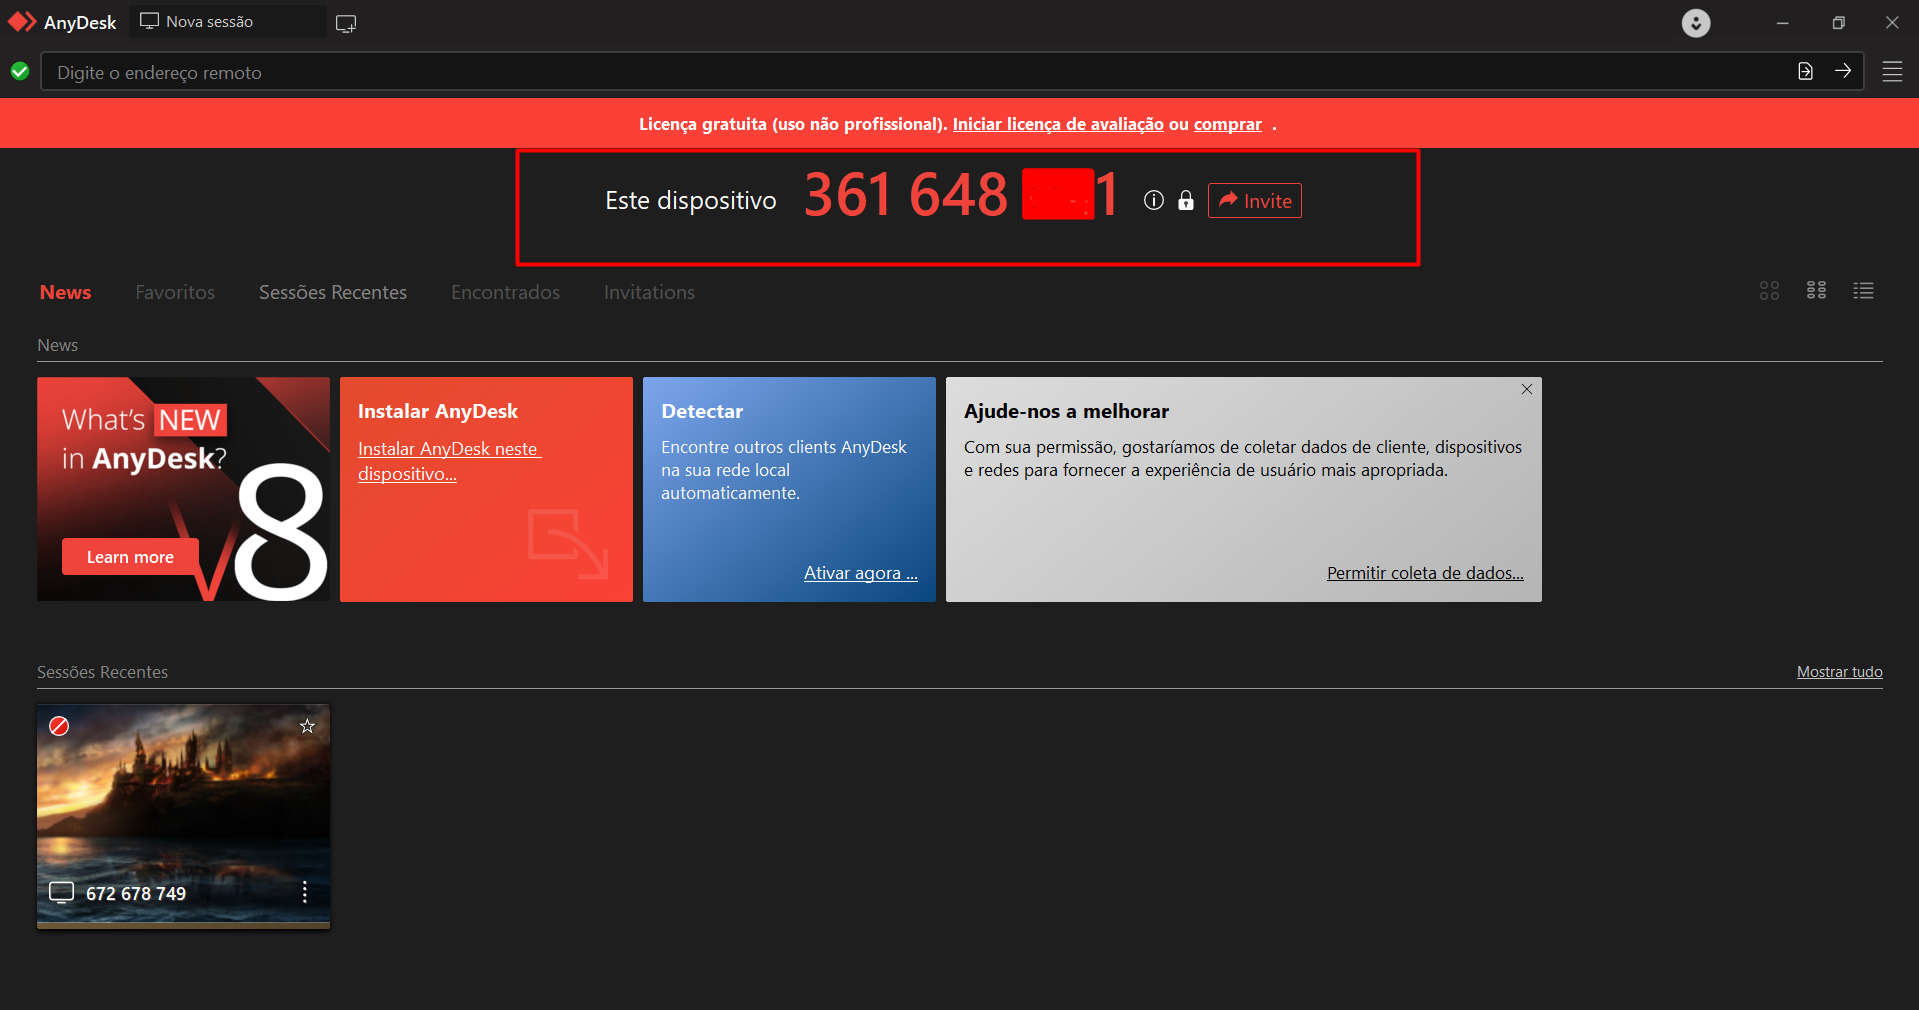Click Mostrar tudo link

[1839, 672]
